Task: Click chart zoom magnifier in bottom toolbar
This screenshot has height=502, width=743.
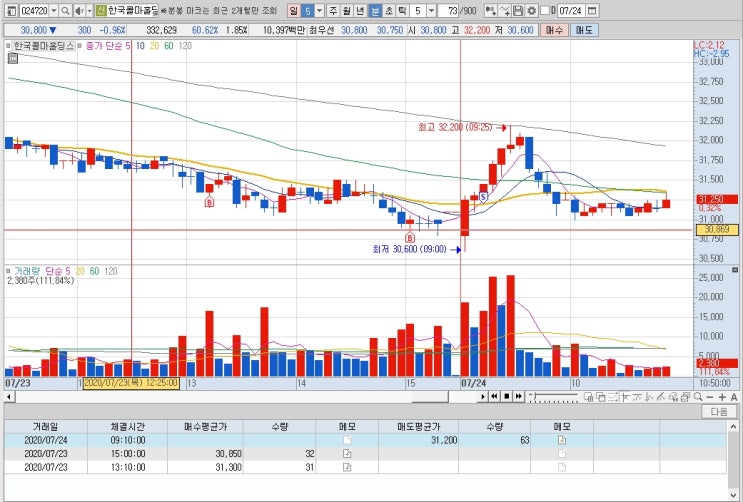Action: tap(698, 397)
